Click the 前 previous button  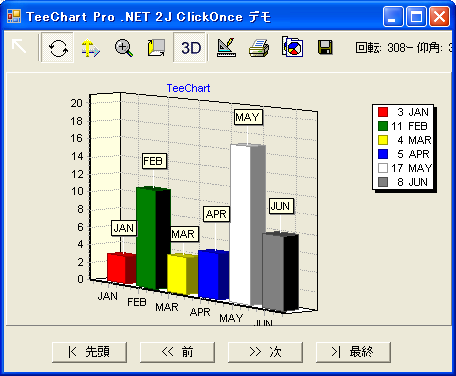[x=177, y=352]
